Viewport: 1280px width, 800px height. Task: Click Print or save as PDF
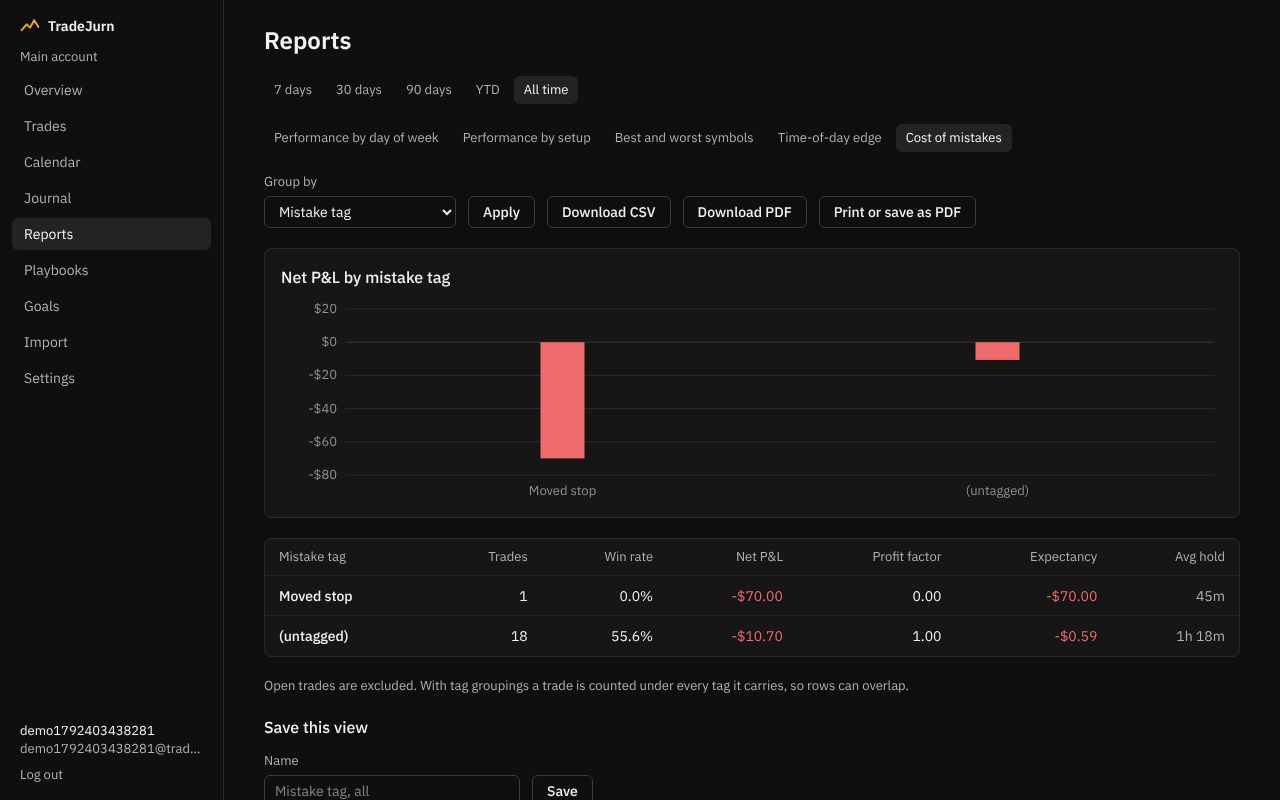point(897,212)
